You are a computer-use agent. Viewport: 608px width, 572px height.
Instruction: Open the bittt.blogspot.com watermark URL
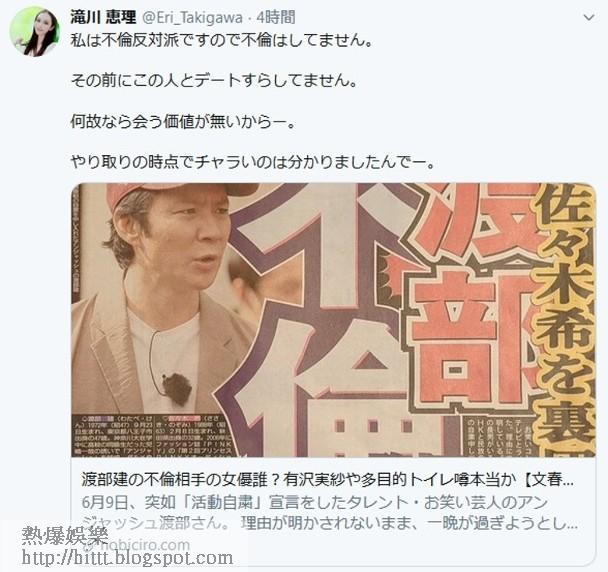128,558
